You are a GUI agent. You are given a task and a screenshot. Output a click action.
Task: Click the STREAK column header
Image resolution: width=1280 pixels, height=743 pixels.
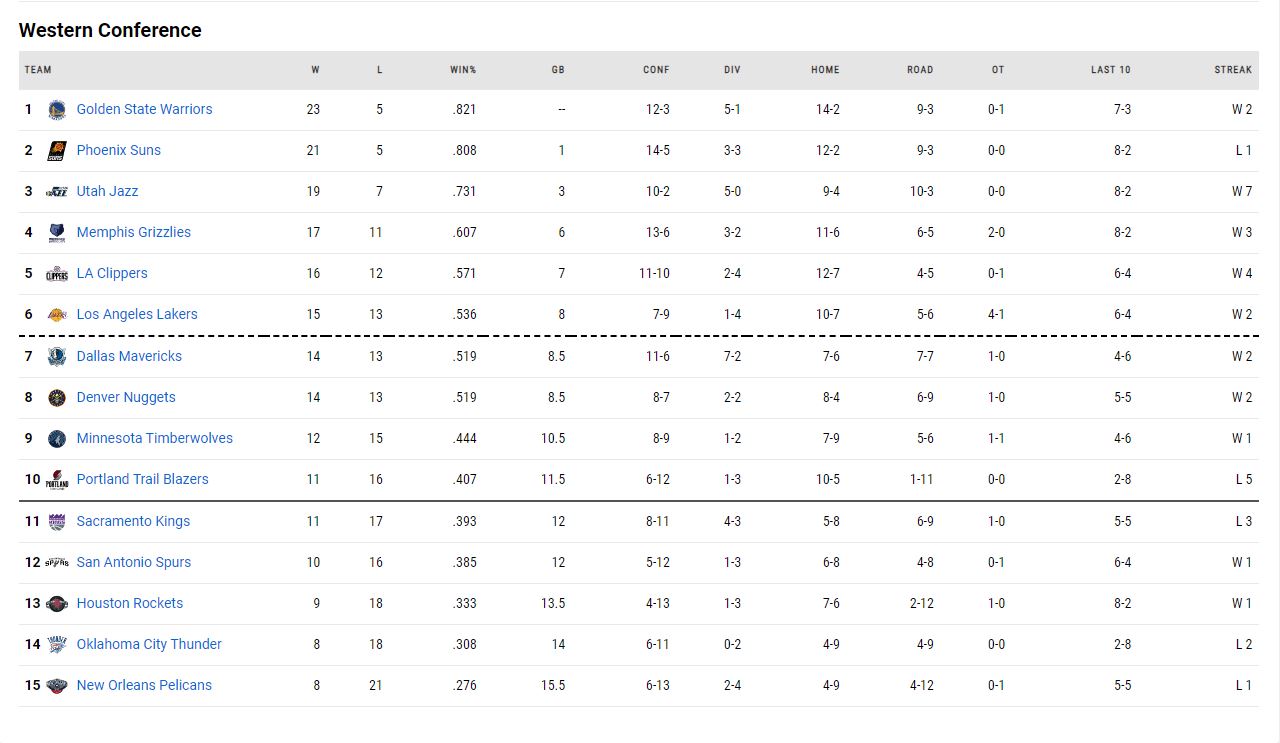(1233, 70)
